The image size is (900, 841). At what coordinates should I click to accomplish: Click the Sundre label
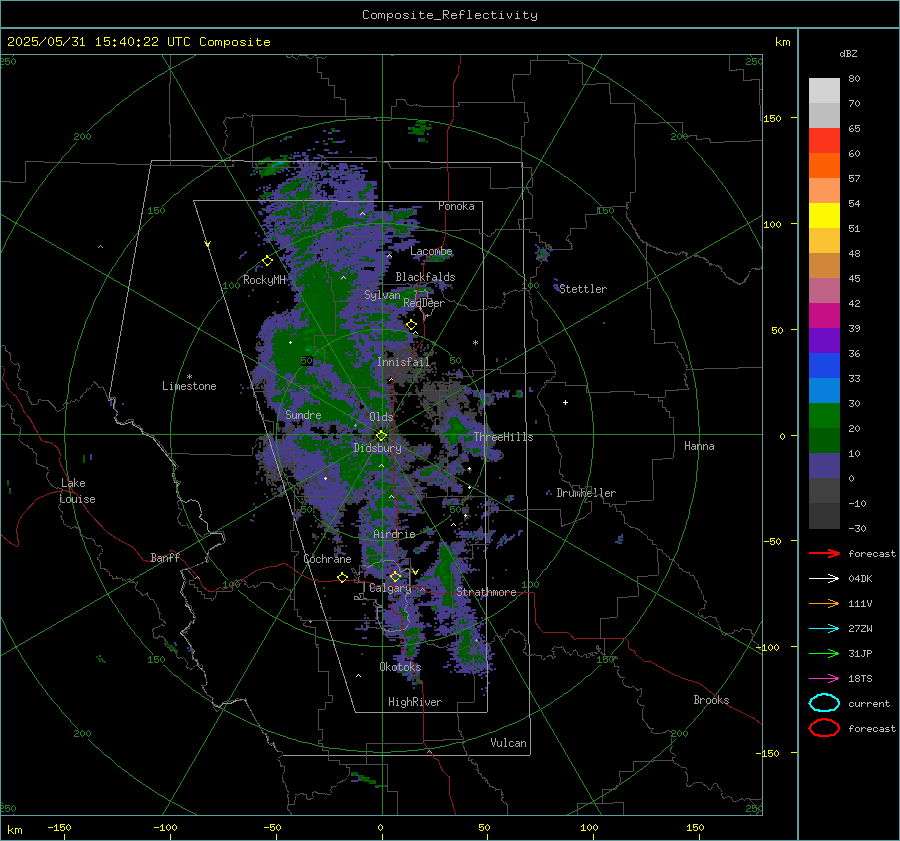click(303, 414)
